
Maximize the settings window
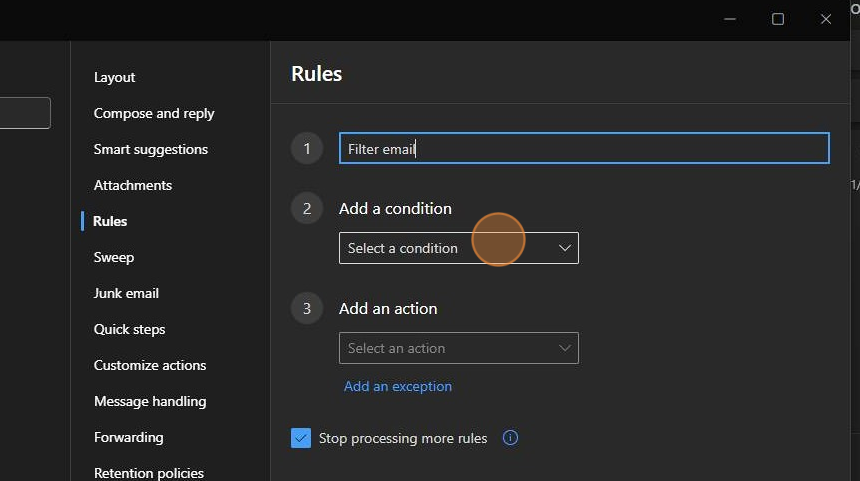[x=778, y=19]
